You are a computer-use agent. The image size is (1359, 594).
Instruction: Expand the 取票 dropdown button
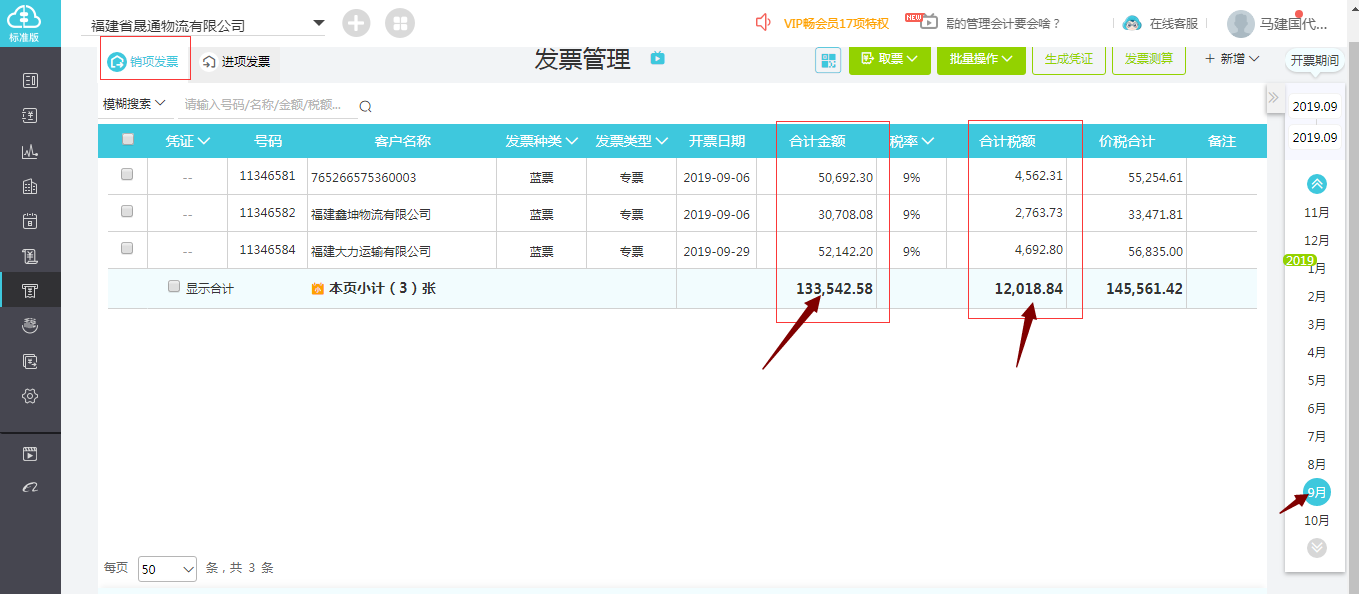pos(889,60)
